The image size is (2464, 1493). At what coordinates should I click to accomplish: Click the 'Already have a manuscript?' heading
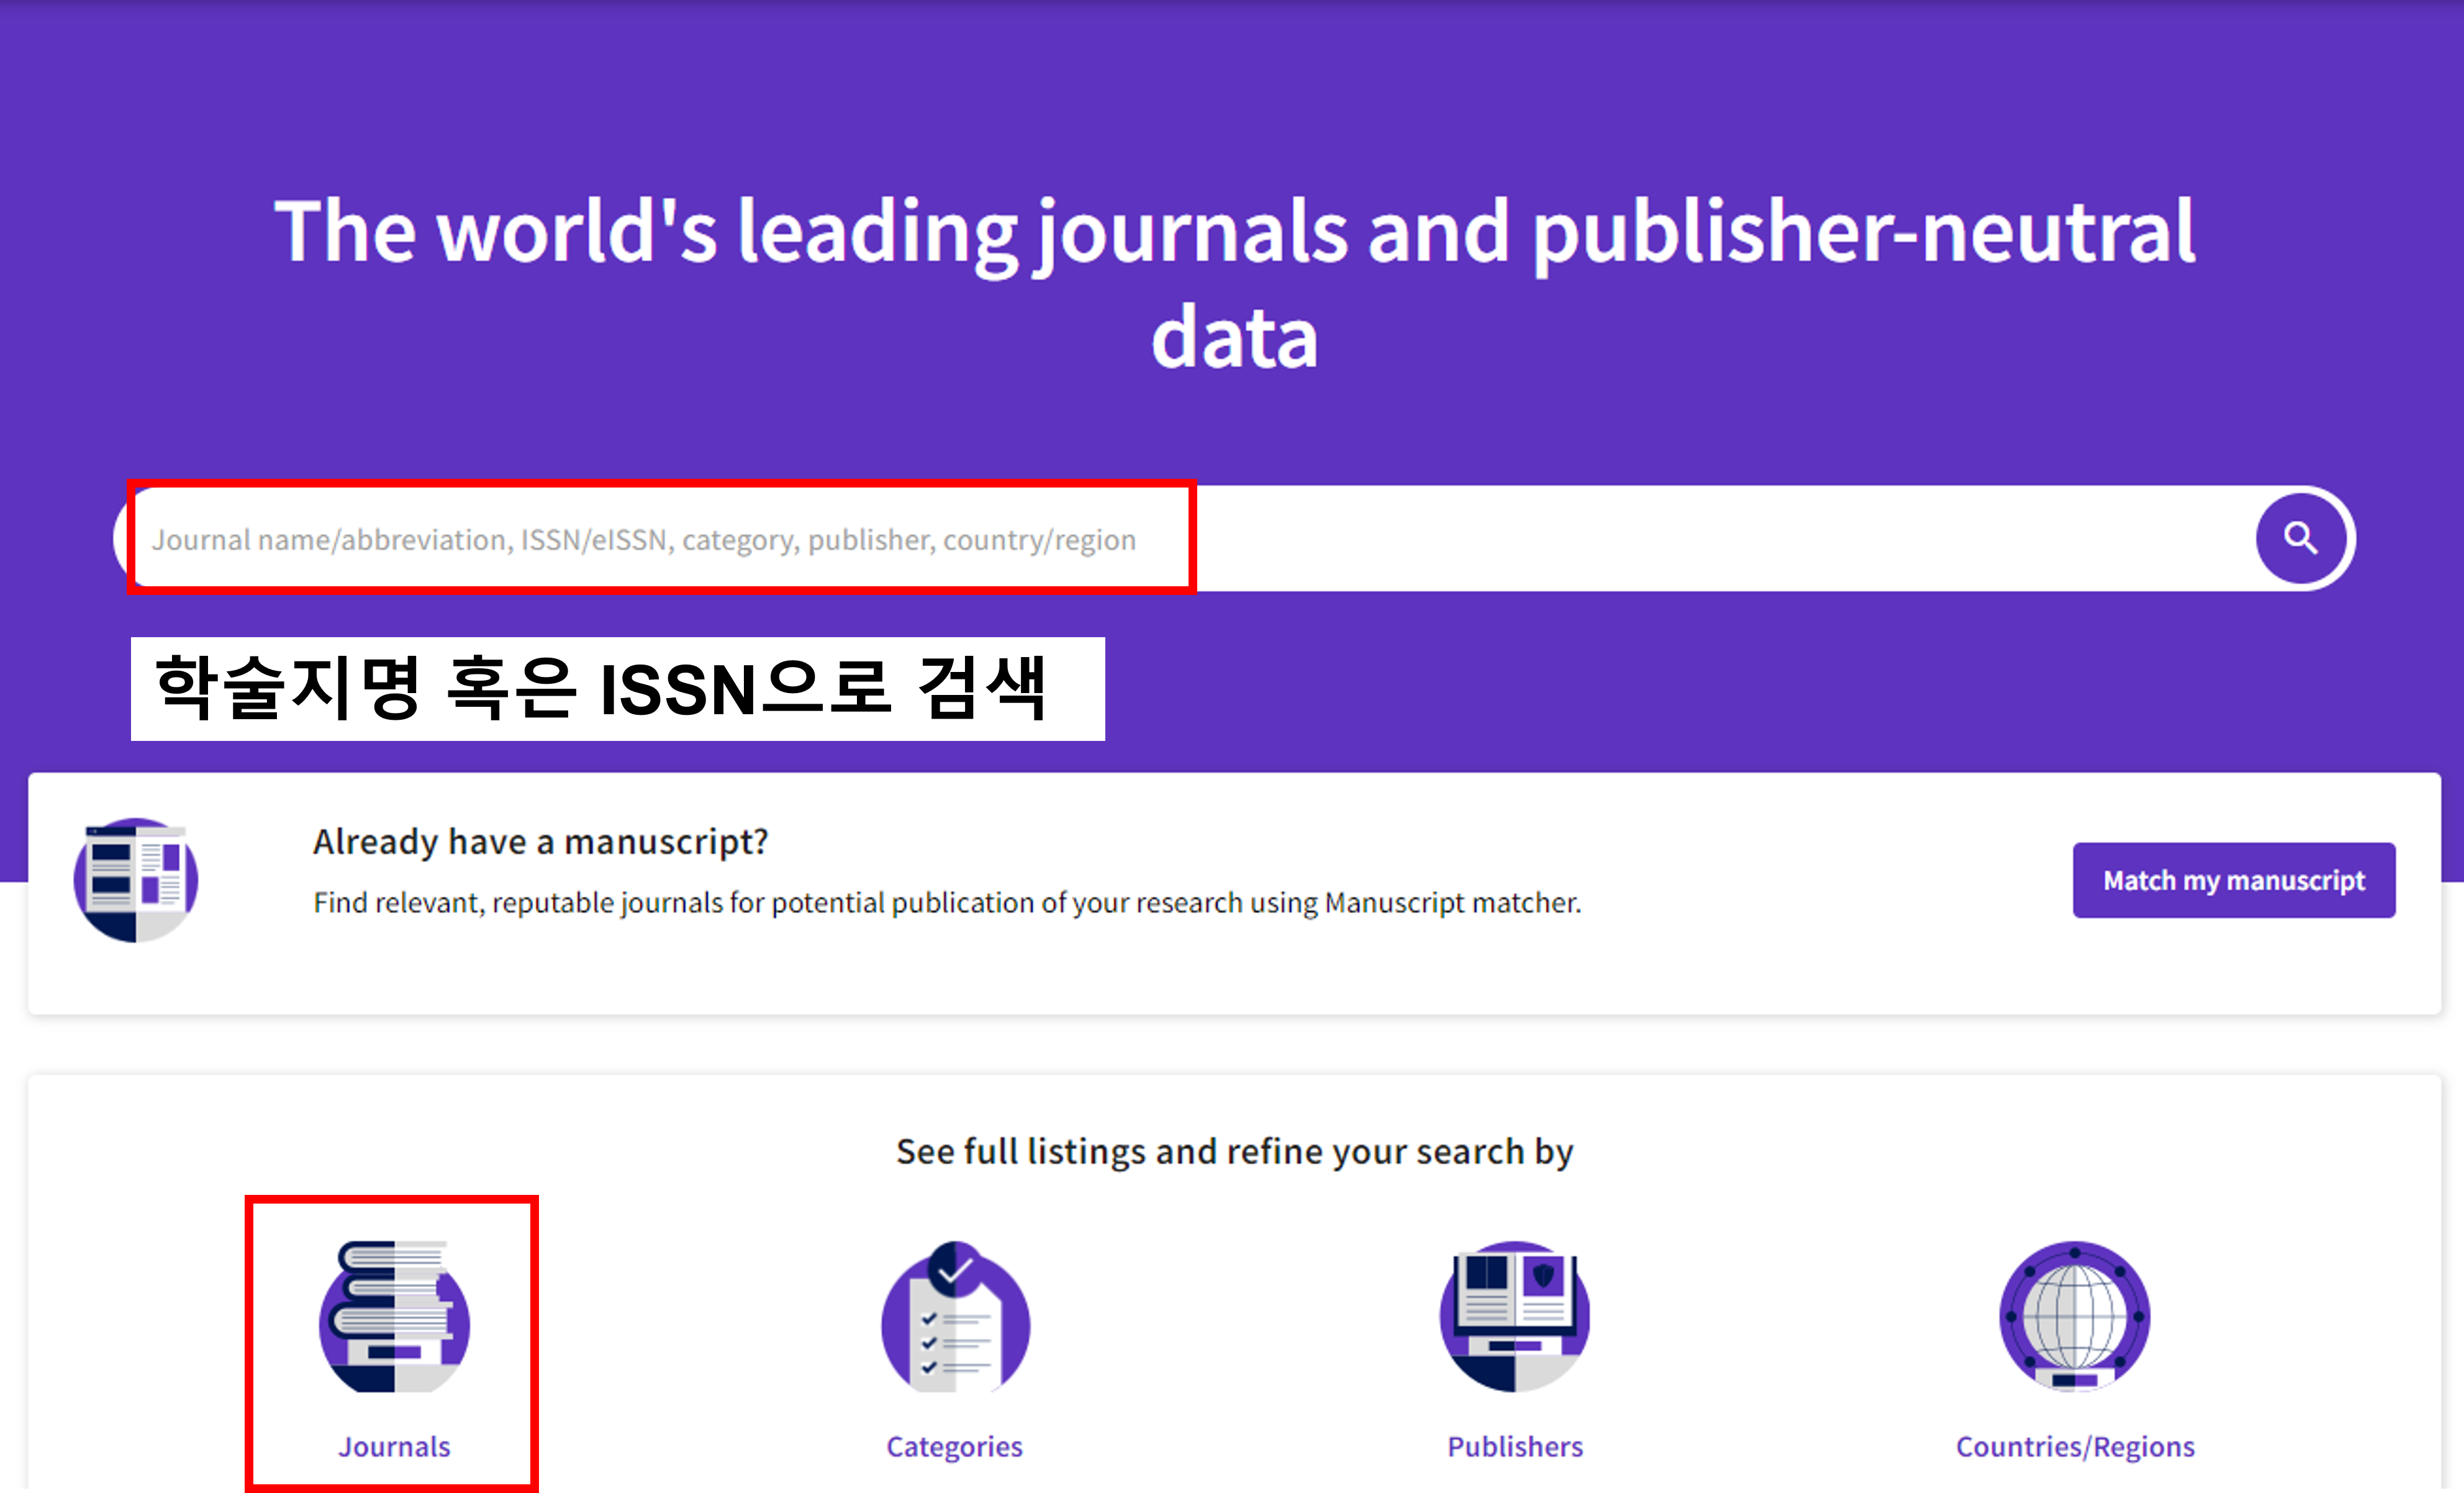(540, 842)
